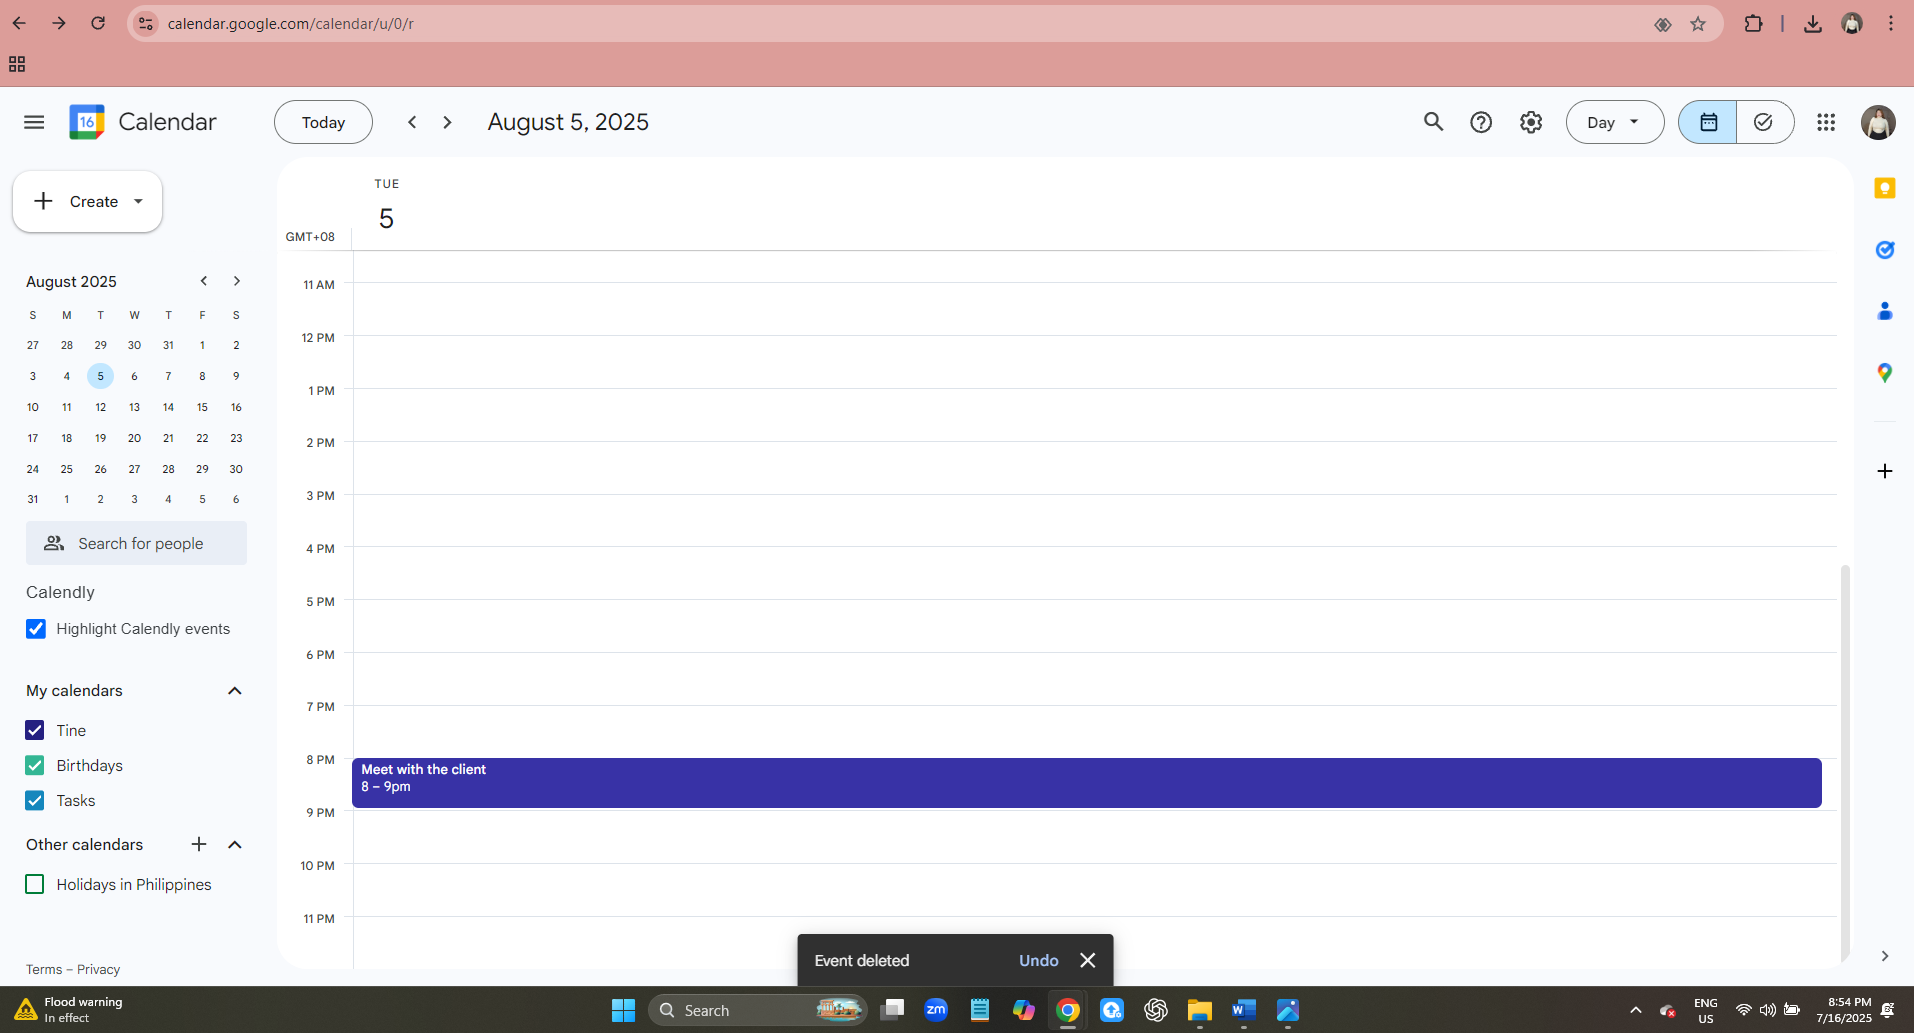Select August 16 in mini calendar
Viewport: 1914px width, 1033px height.
pos(236,407)
